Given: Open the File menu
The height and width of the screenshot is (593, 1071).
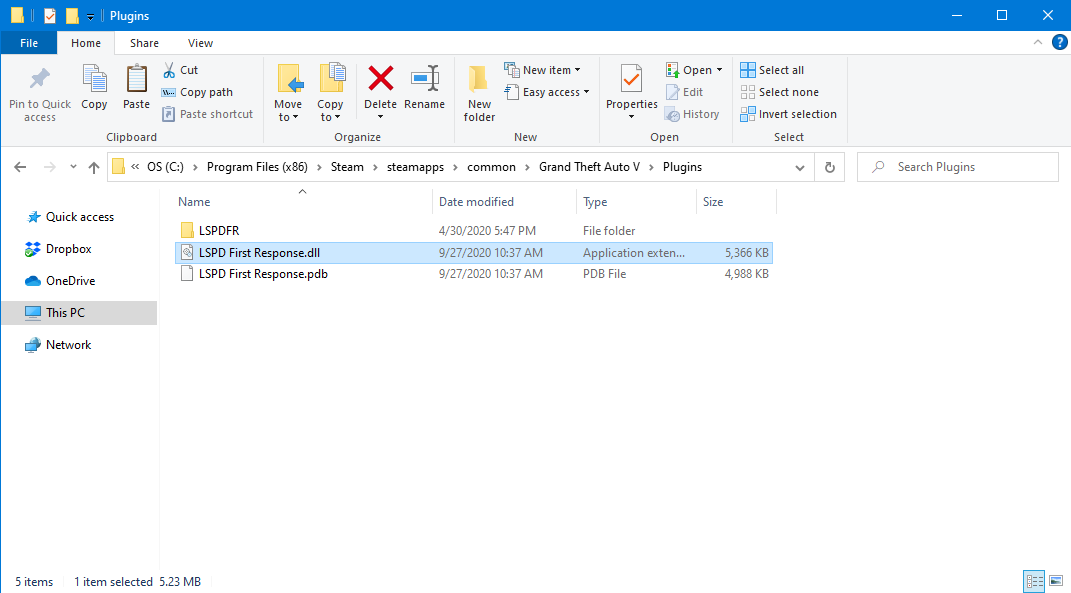Looking at the screenshot, I should (x=29, y=43).
